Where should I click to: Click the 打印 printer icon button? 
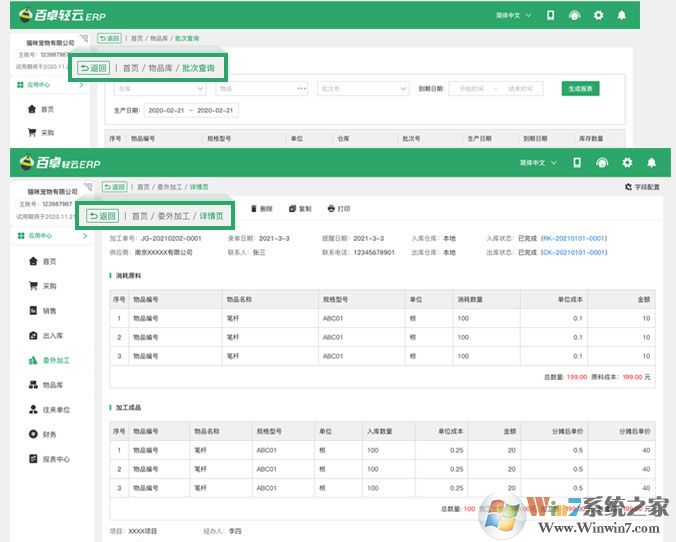tap(338, 209)
